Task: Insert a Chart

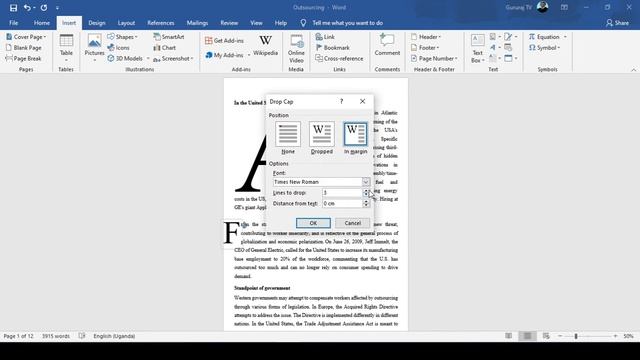Action: [x=165, y=48]
